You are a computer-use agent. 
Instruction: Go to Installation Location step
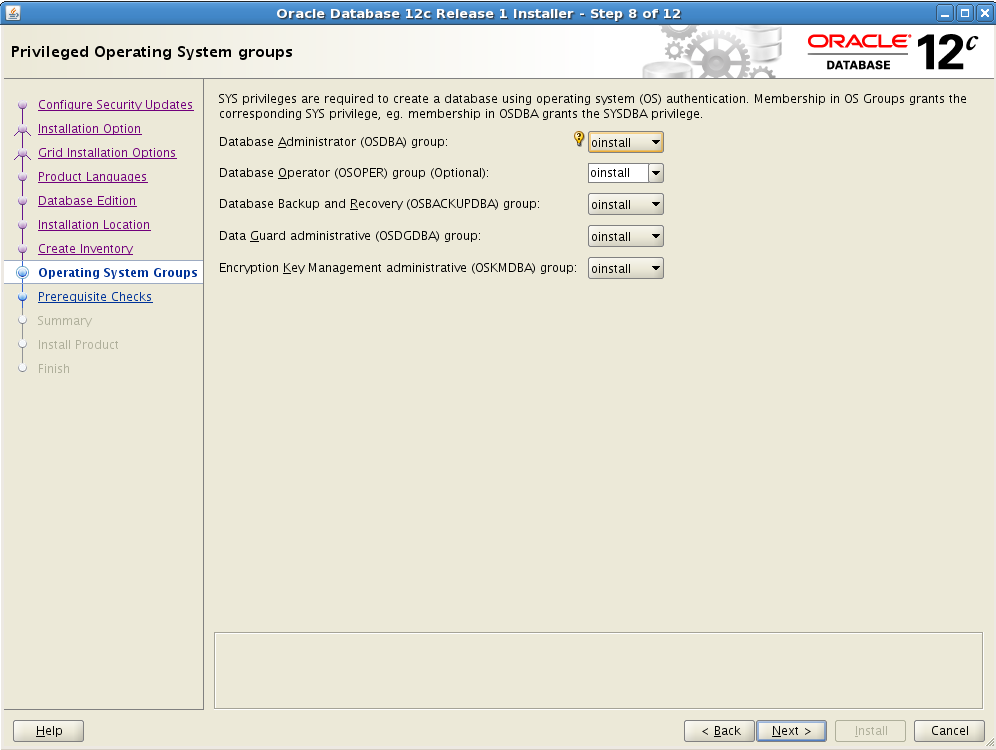[x=94, y=225]
